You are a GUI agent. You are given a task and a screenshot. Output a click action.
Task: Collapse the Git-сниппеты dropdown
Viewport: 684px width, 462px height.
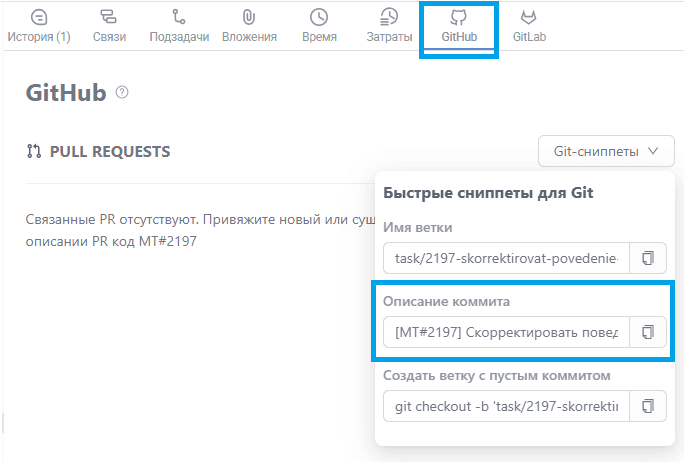[606, 151]
